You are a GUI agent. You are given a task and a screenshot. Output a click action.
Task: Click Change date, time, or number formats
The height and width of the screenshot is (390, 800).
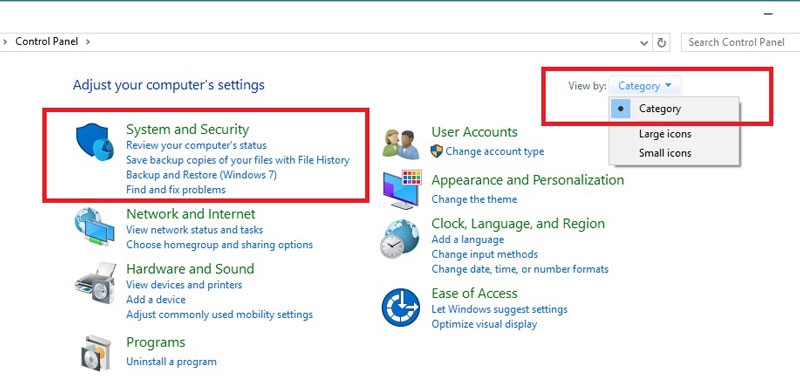pyautogui.click(x=520, y=269)
